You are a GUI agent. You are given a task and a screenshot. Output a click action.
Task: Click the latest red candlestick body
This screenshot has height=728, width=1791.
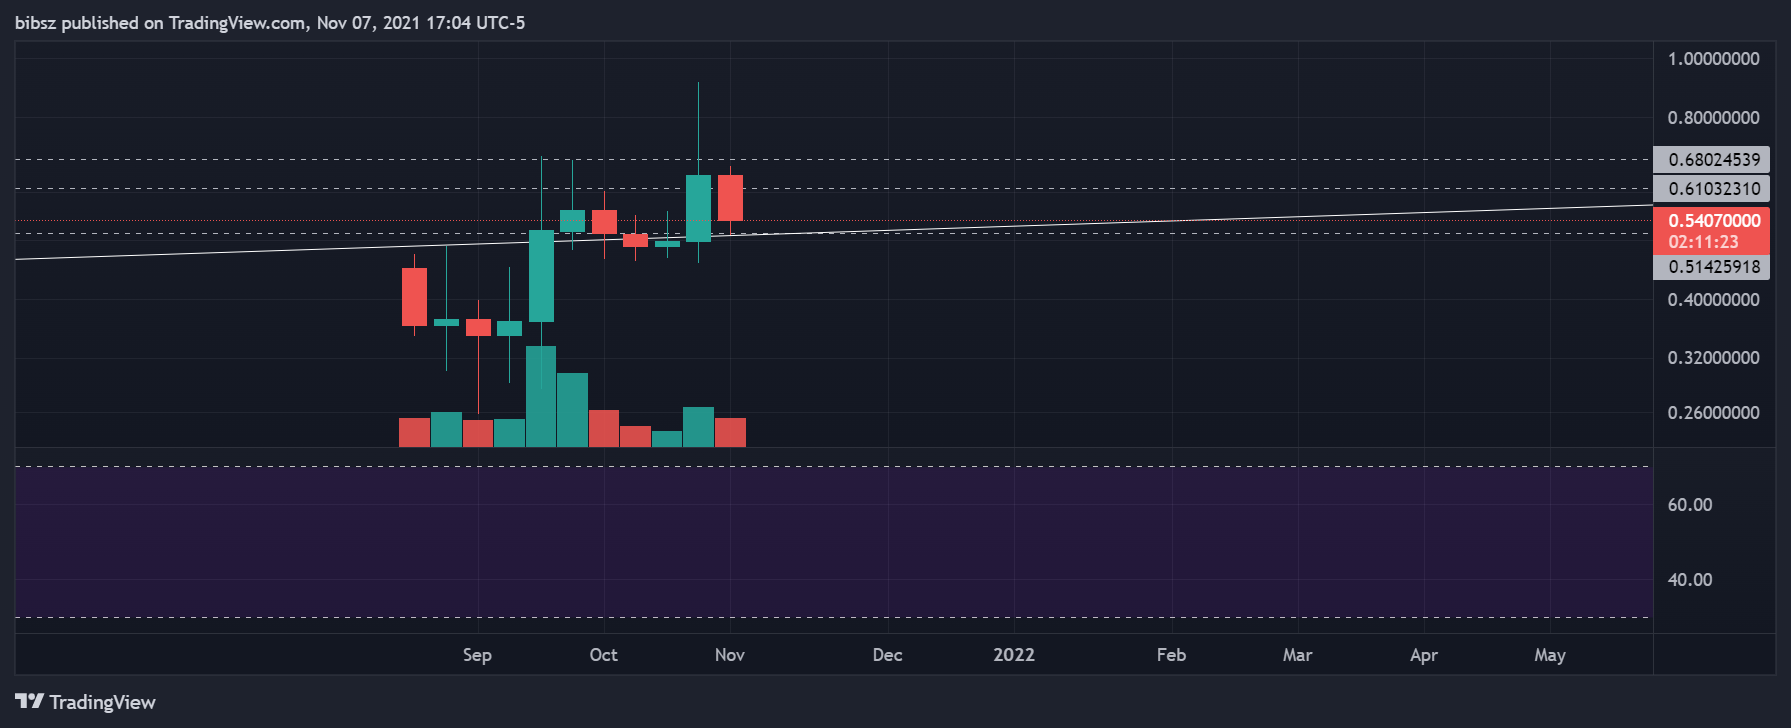[730, 198]
